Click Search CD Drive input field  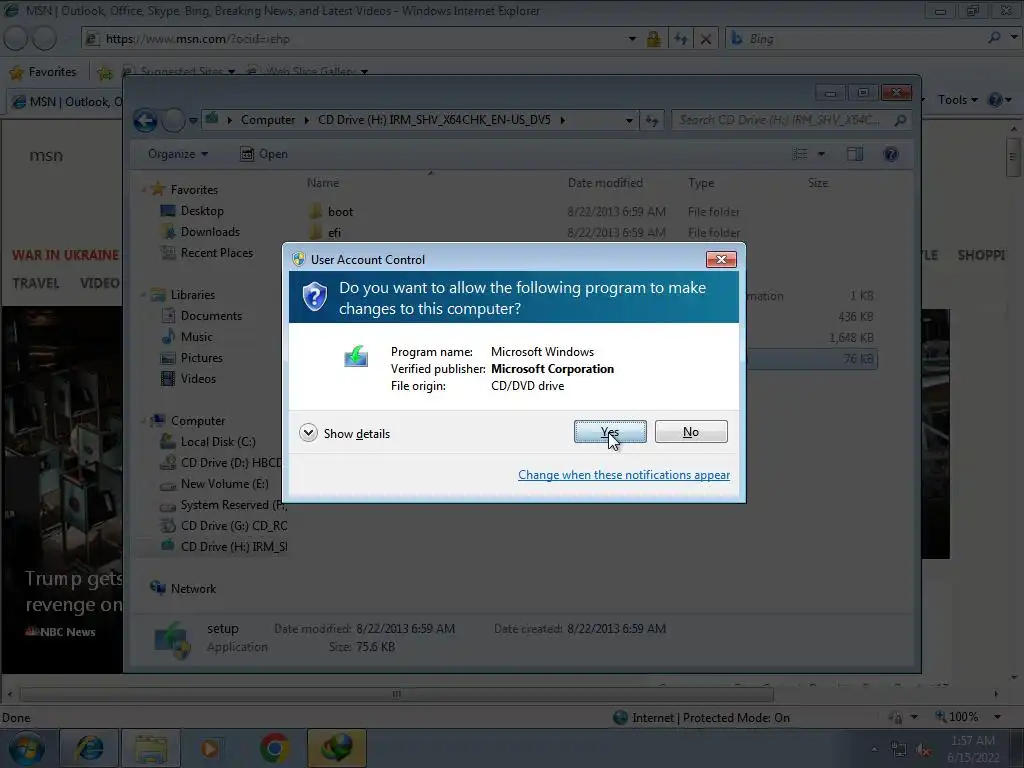coord(782,120)
